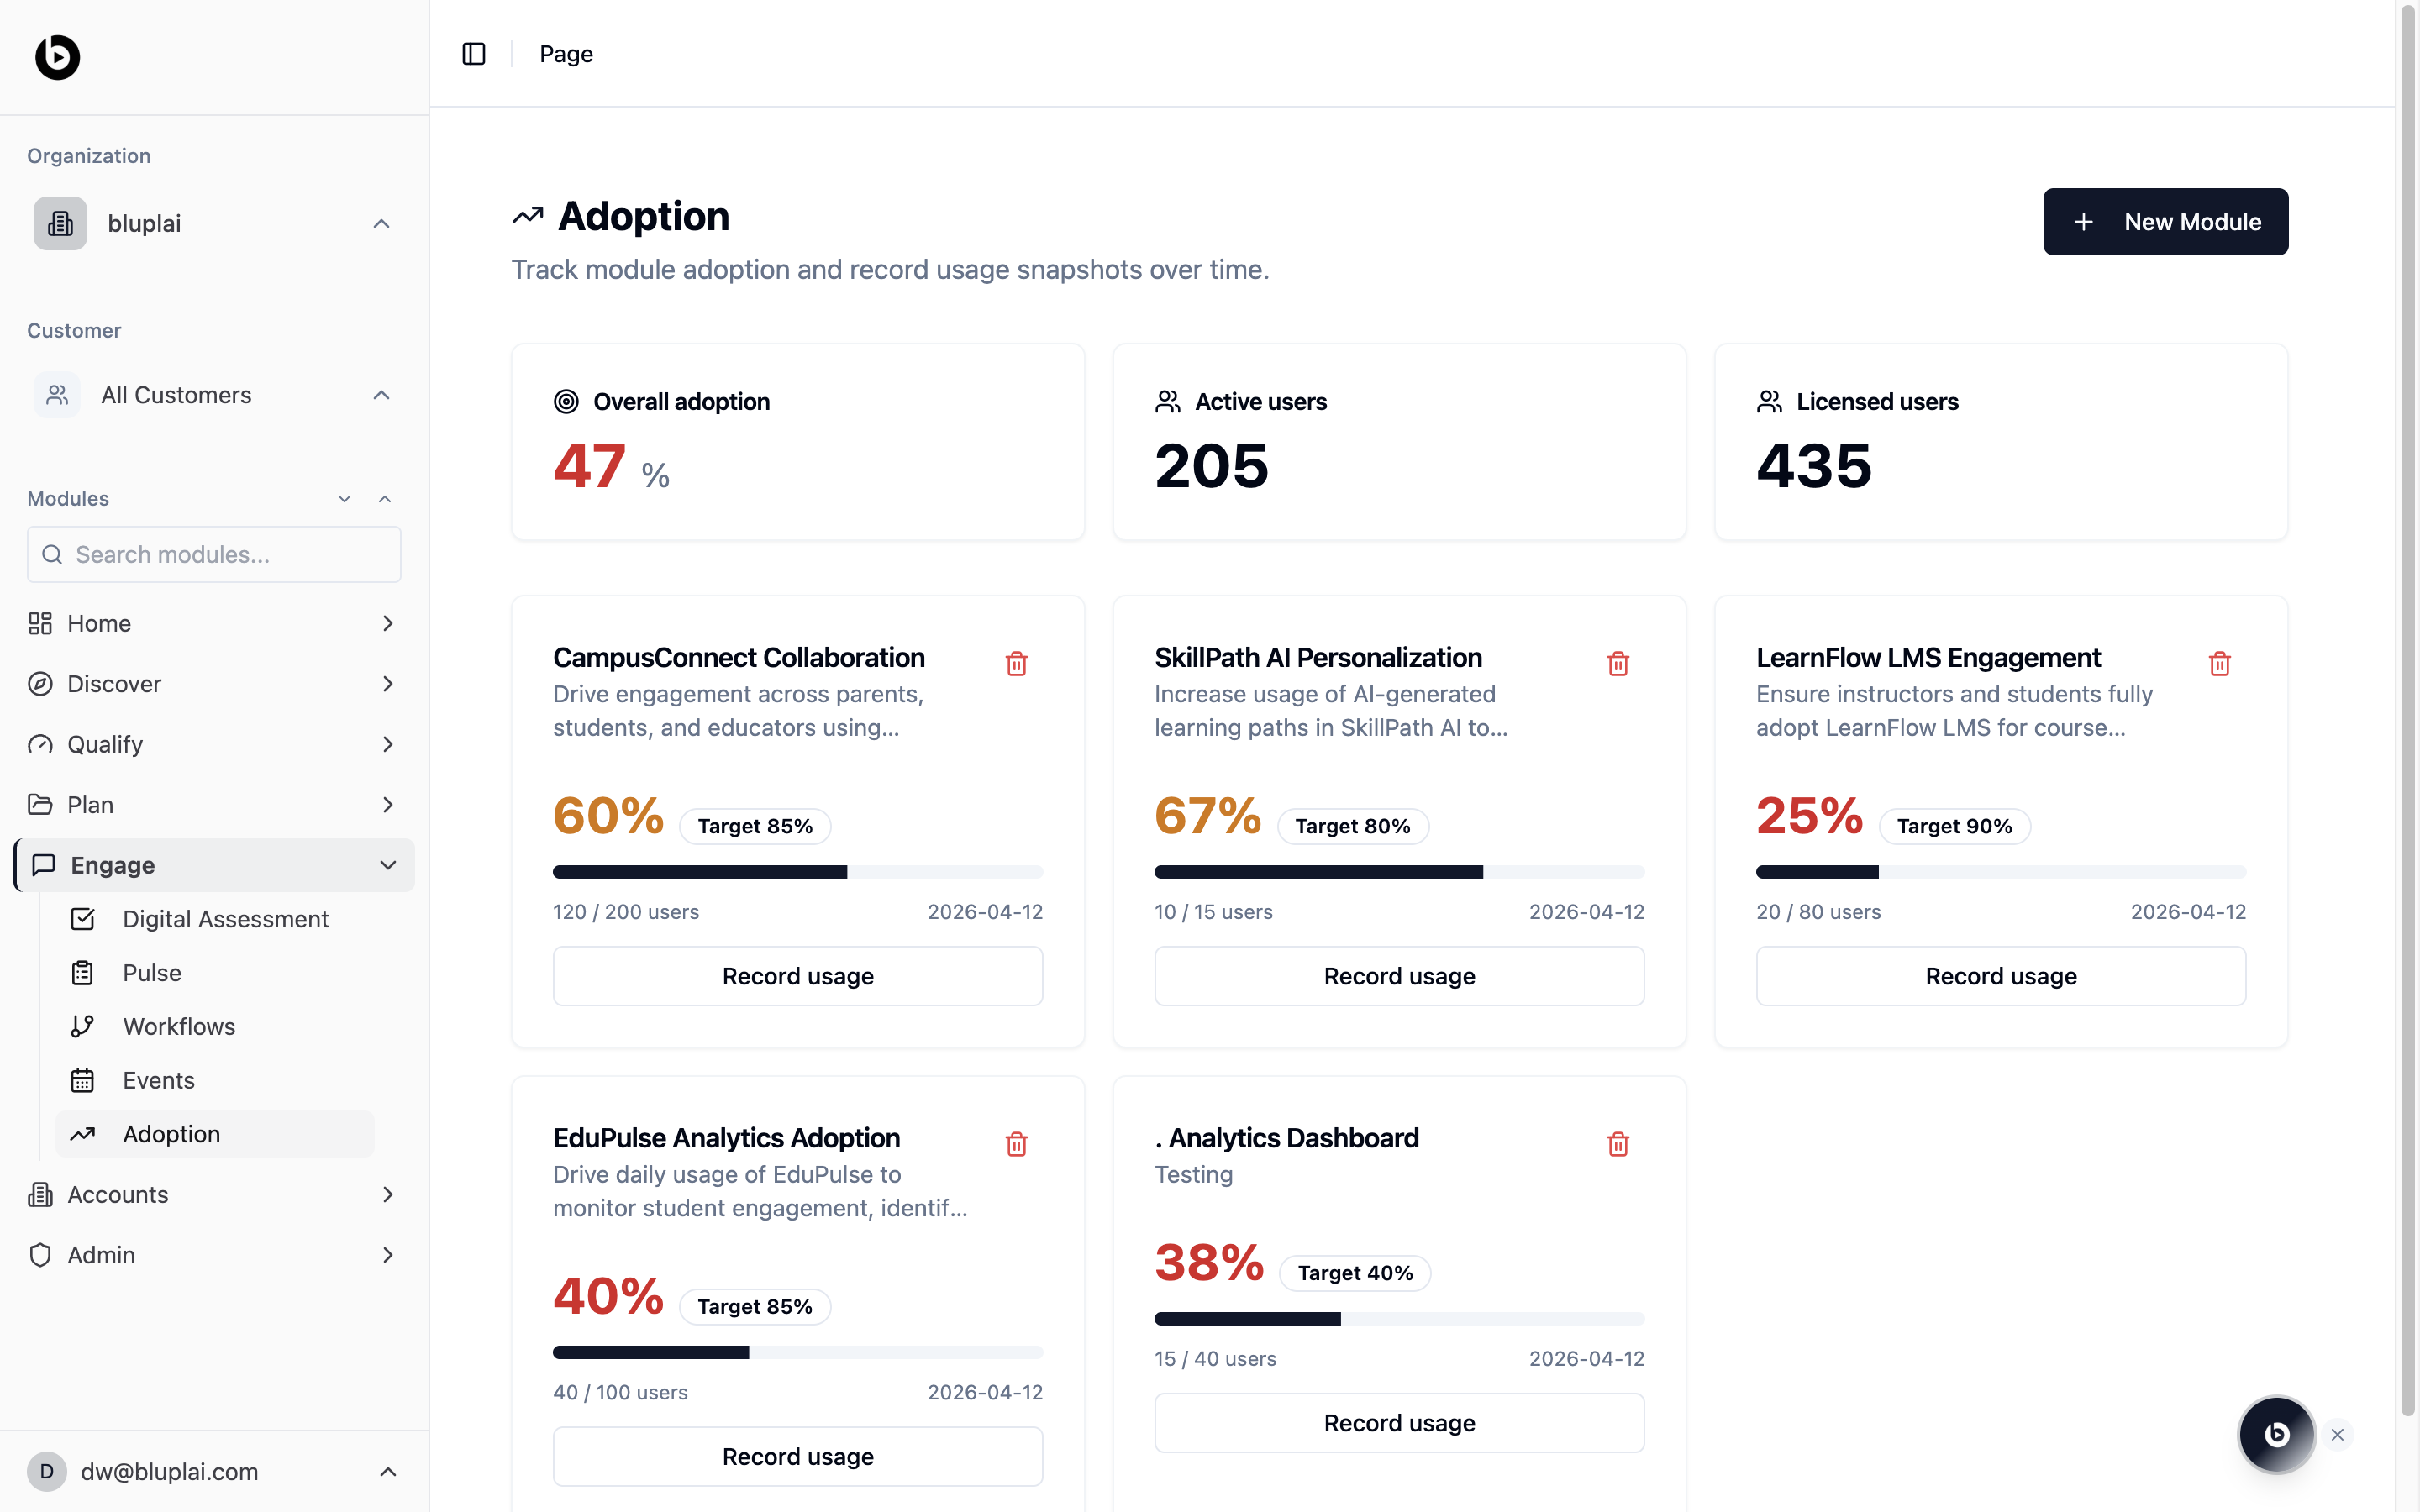Click the bluplai logo in sidebar
Image resolution: width=2420 pixels, height=1512 pixels.
click(x=57, y=57)
